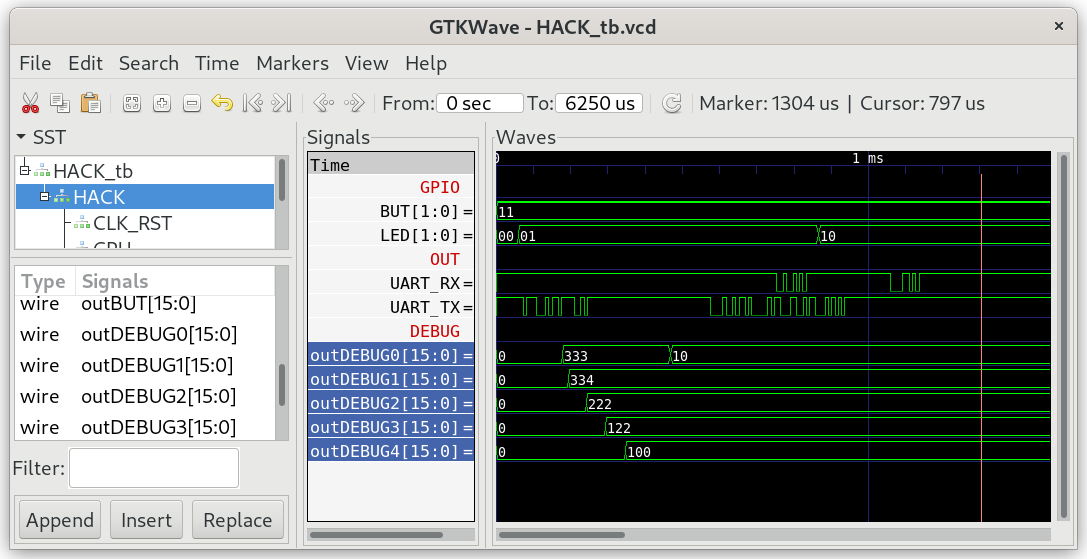Collapse the HACK tree node expander
Screen dimensions: 1087x559
tap(44, 197)
